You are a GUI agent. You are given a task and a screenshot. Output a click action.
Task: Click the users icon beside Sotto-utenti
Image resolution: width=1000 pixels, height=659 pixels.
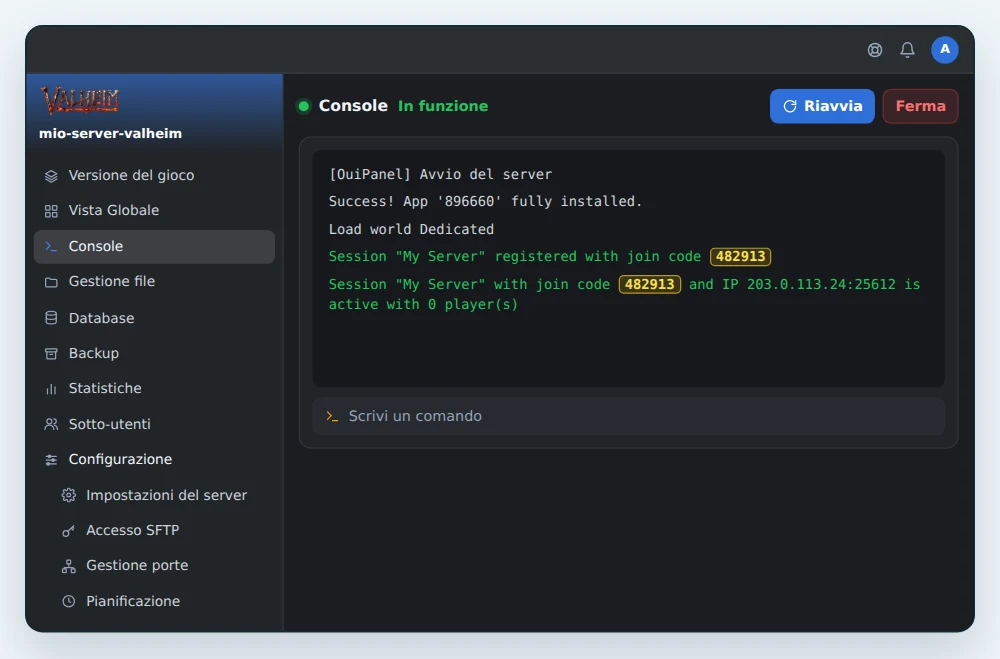point(51,424)
